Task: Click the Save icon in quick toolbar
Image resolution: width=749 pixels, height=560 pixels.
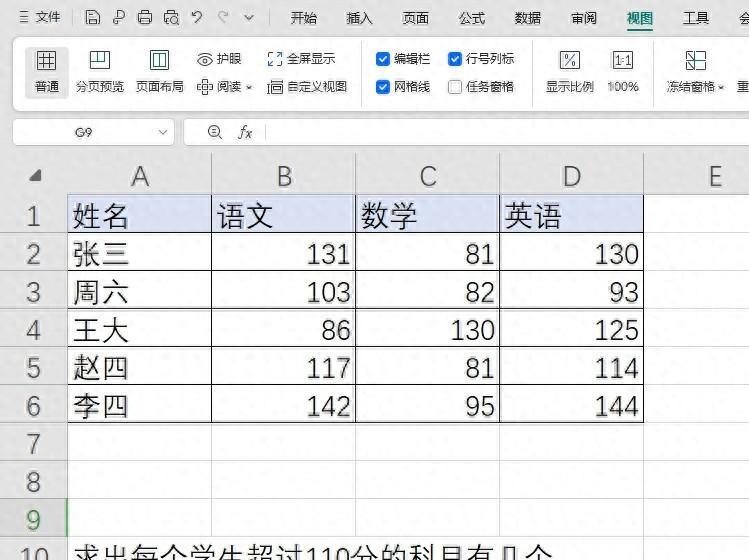Action: coord(93,18)
